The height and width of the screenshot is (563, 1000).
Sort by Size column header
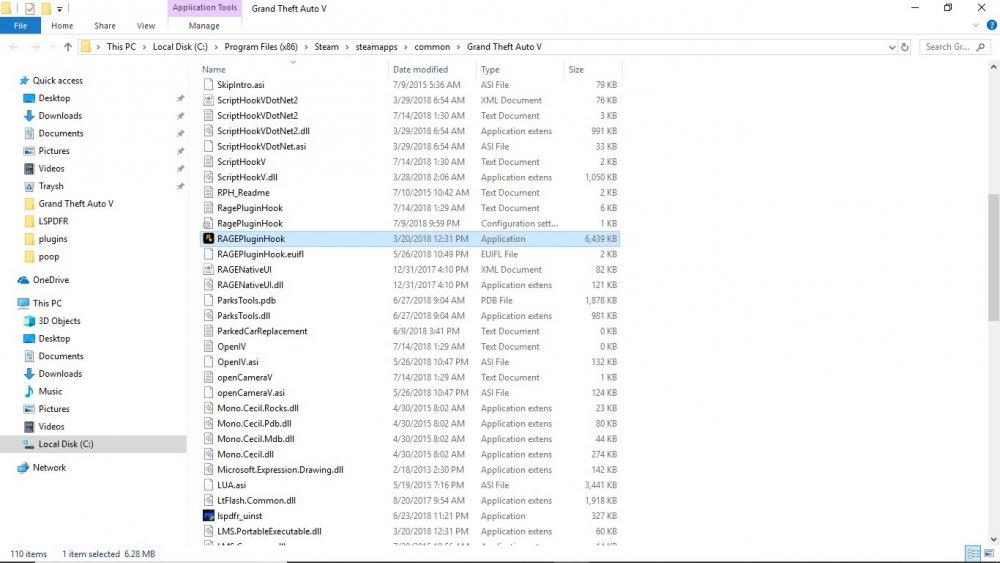(x=592, y=69)
